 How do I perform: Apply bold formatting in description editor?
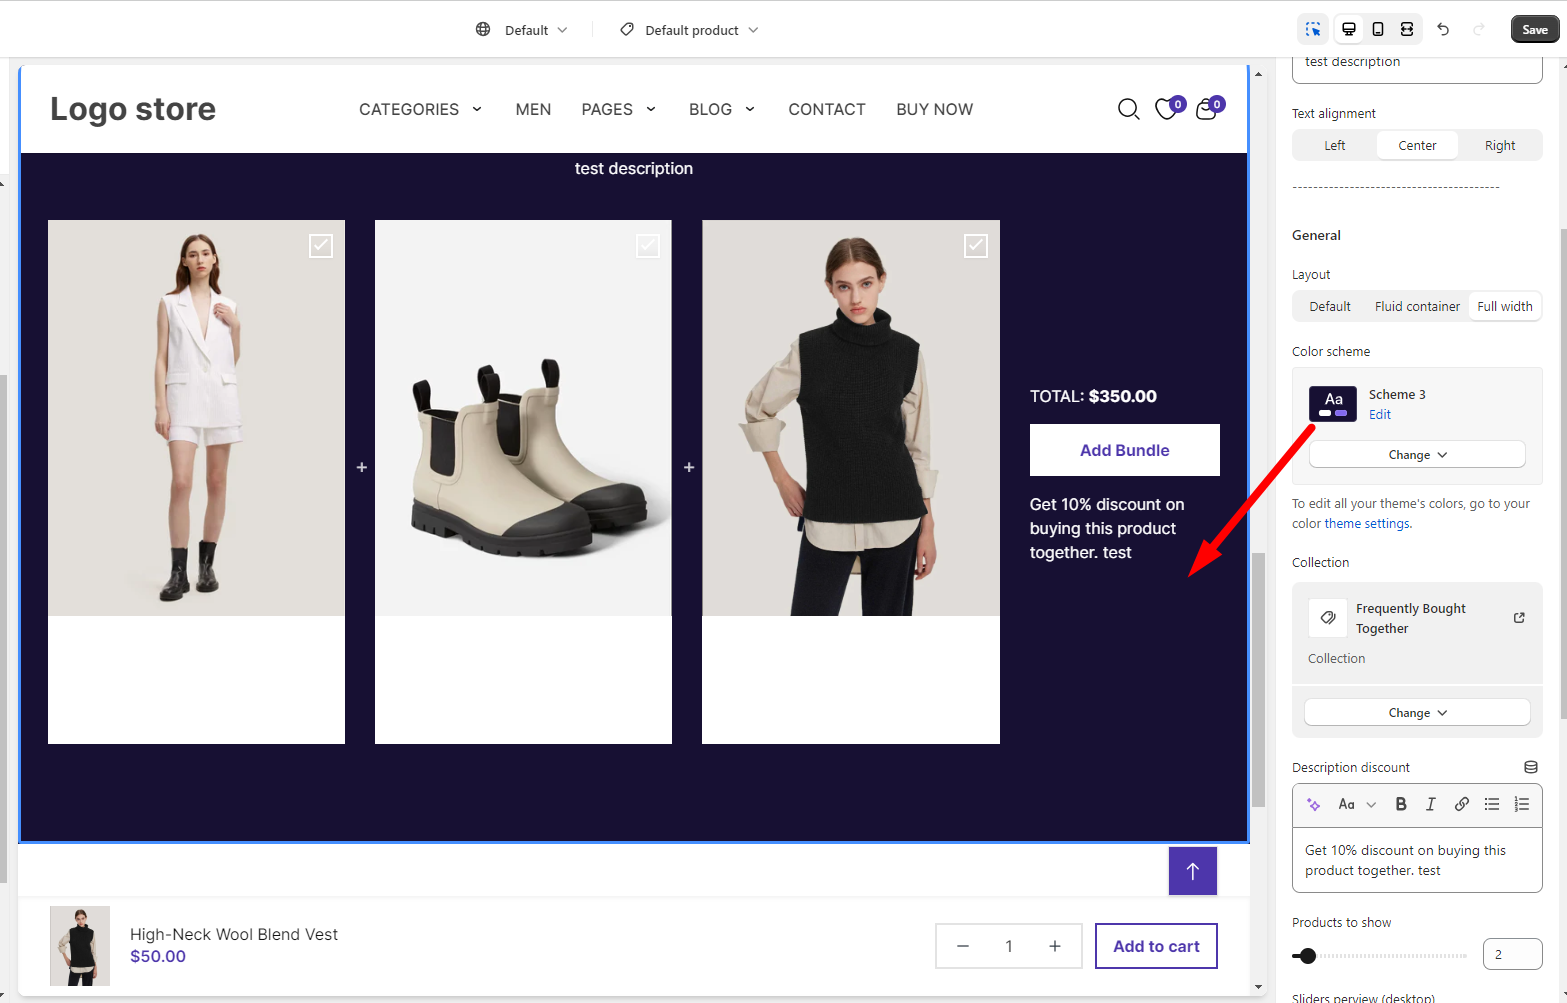tap(1401, 804)
